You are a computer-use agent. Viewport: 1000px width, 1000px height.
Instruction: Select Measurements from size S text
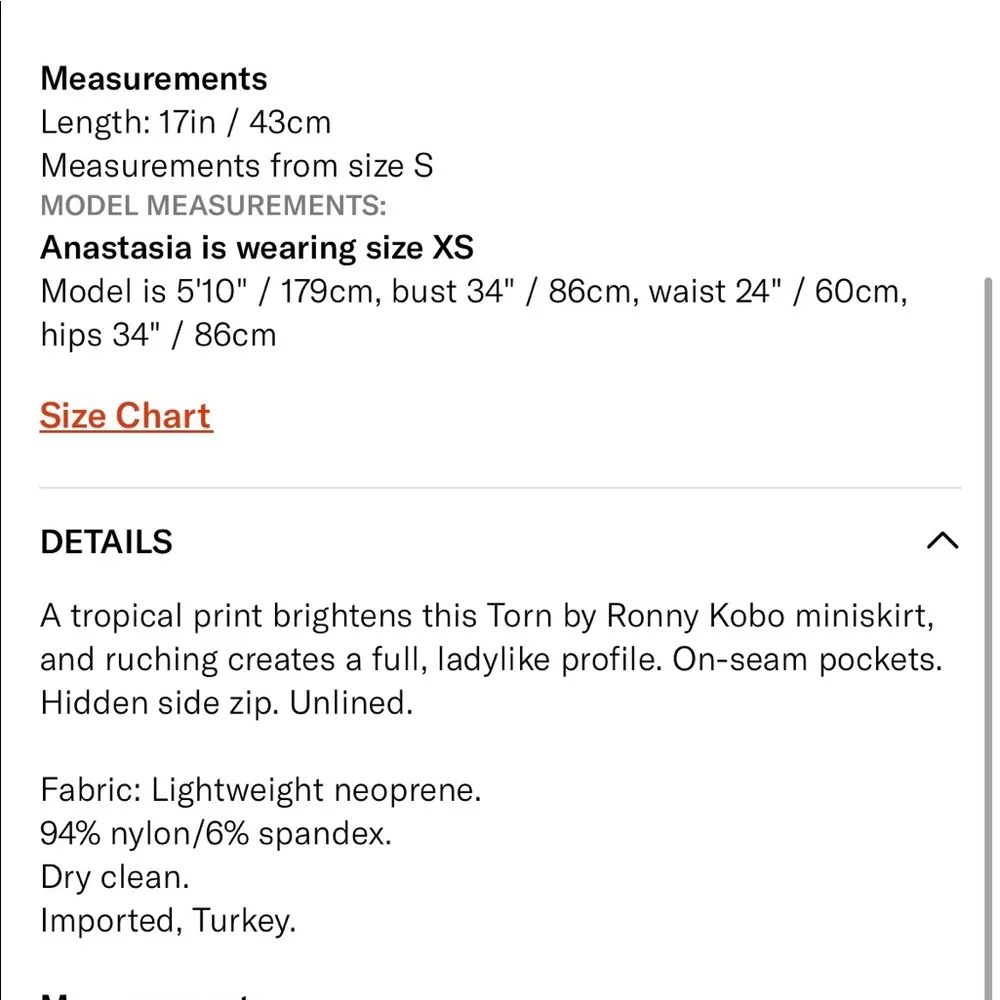pyautogui.click(x=236, y=165)
